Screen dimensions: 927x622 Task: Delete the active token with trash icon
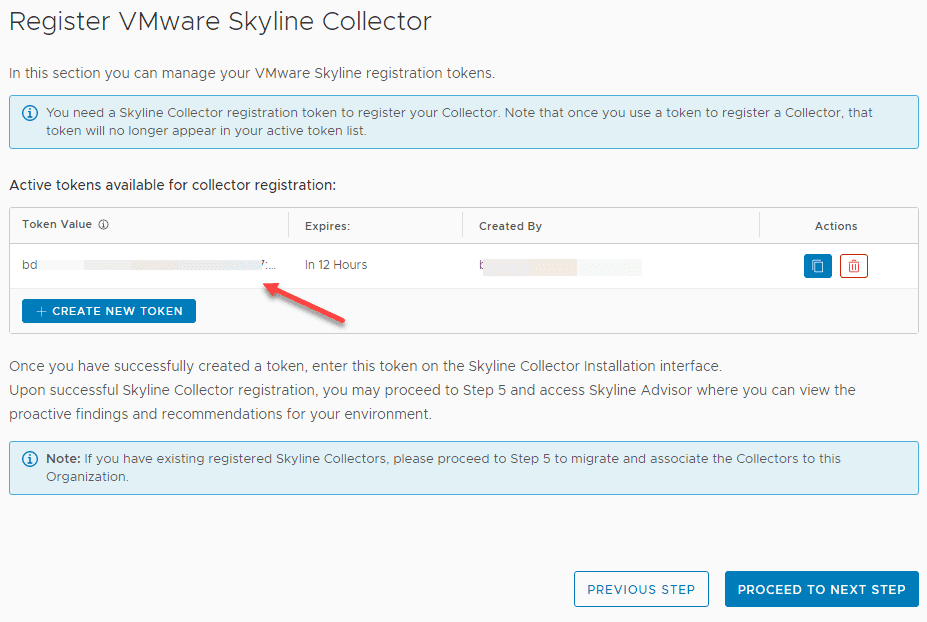tap(853, 266)
